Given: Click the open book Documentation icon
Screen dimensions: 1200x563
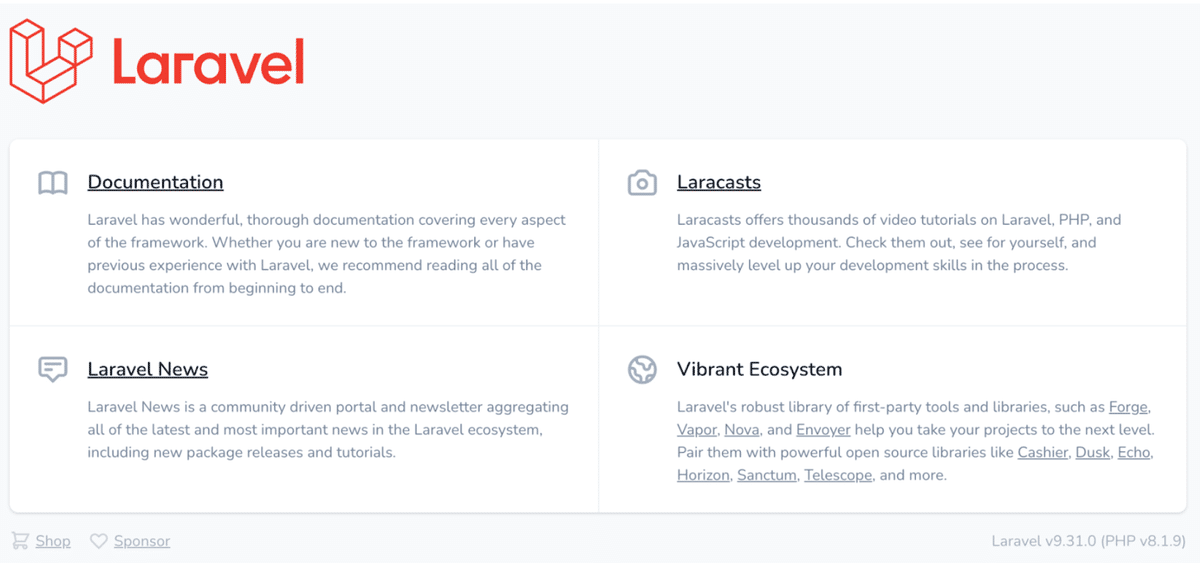Looking at the screenshot, I should (53, 183).
